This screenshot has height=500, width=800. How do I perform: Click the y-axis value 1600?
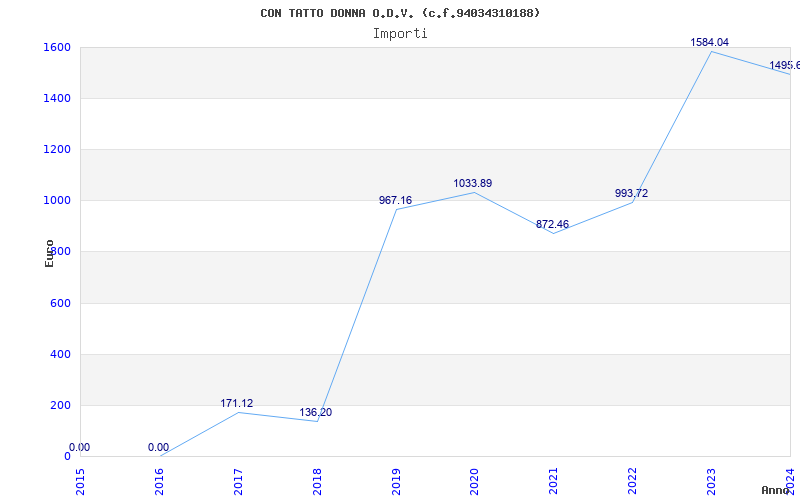click(x=57, y=47)
